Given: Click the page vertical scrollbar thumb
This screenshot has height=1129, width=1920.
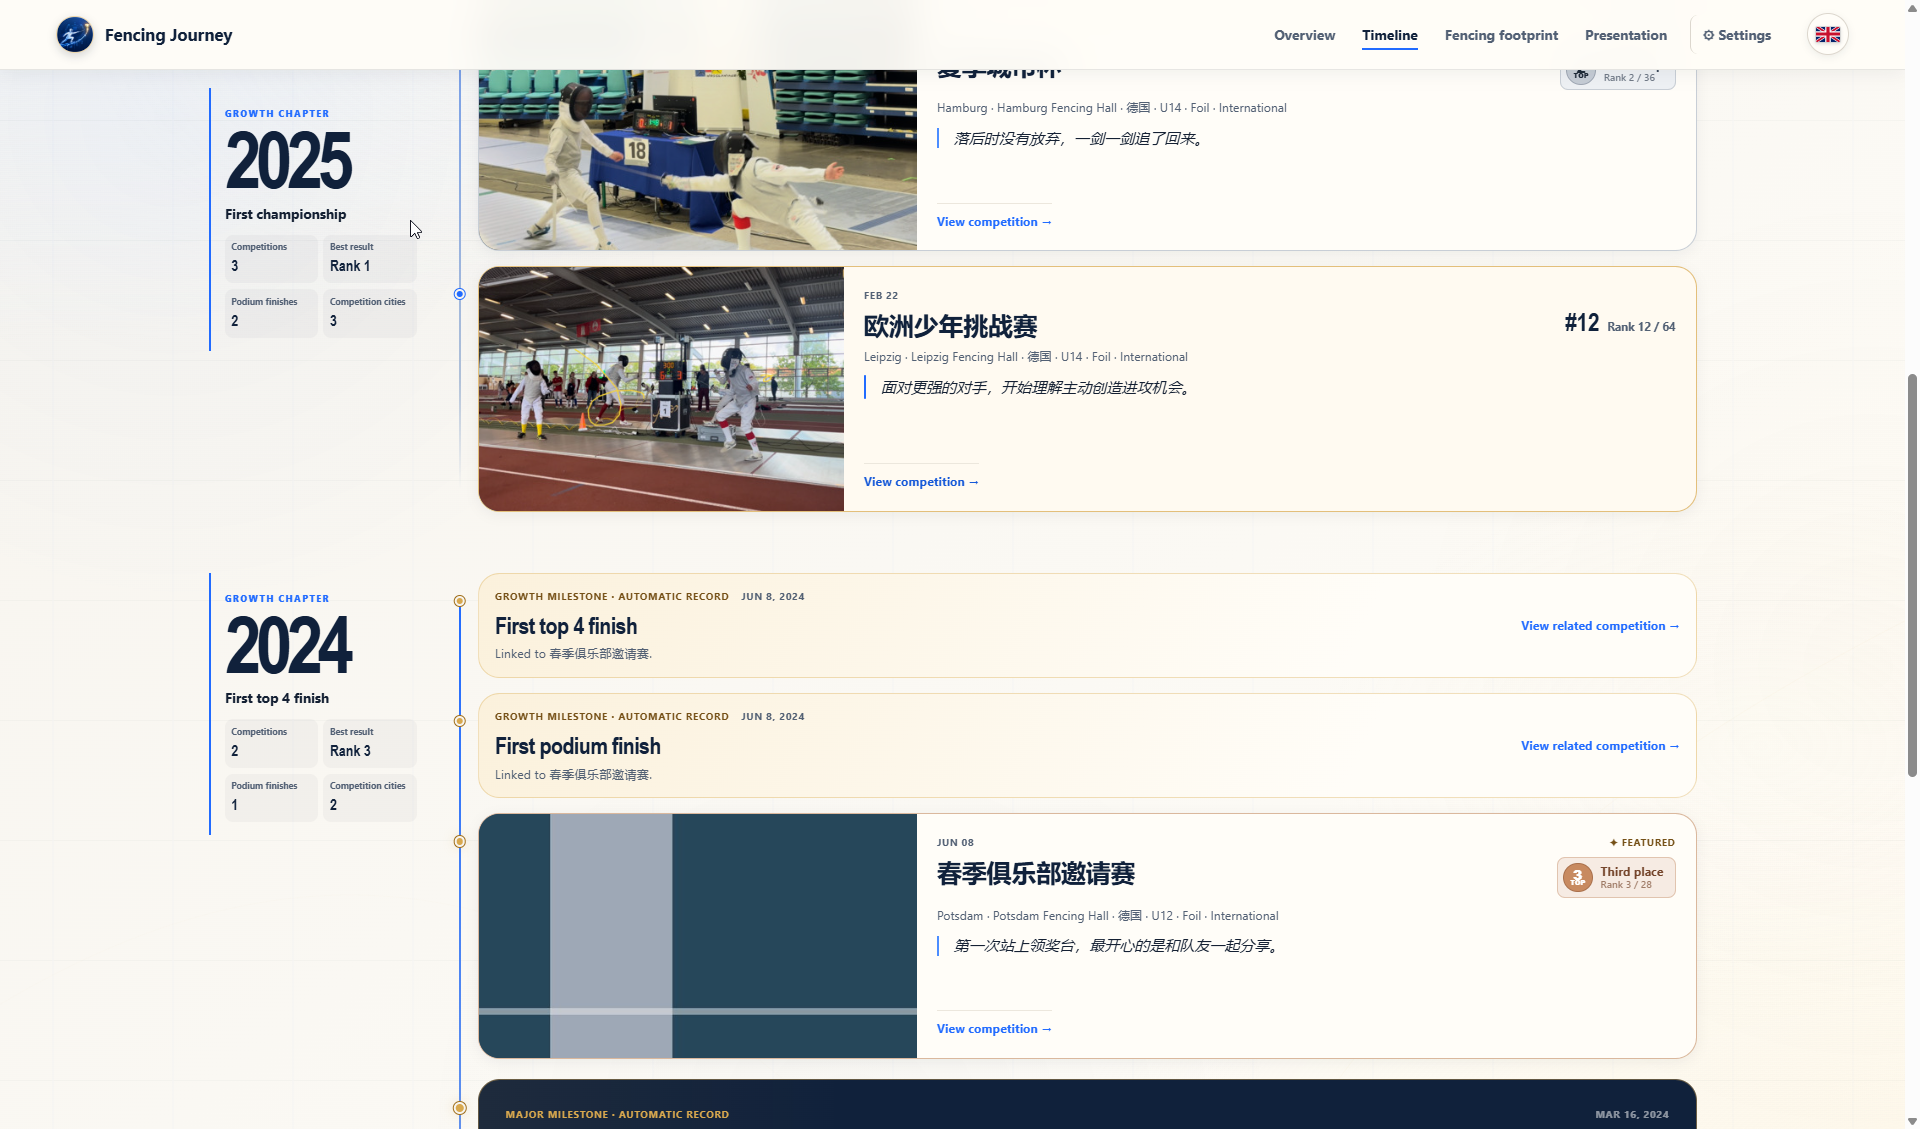Looking at the screenshot, I should click(1912, 575).
